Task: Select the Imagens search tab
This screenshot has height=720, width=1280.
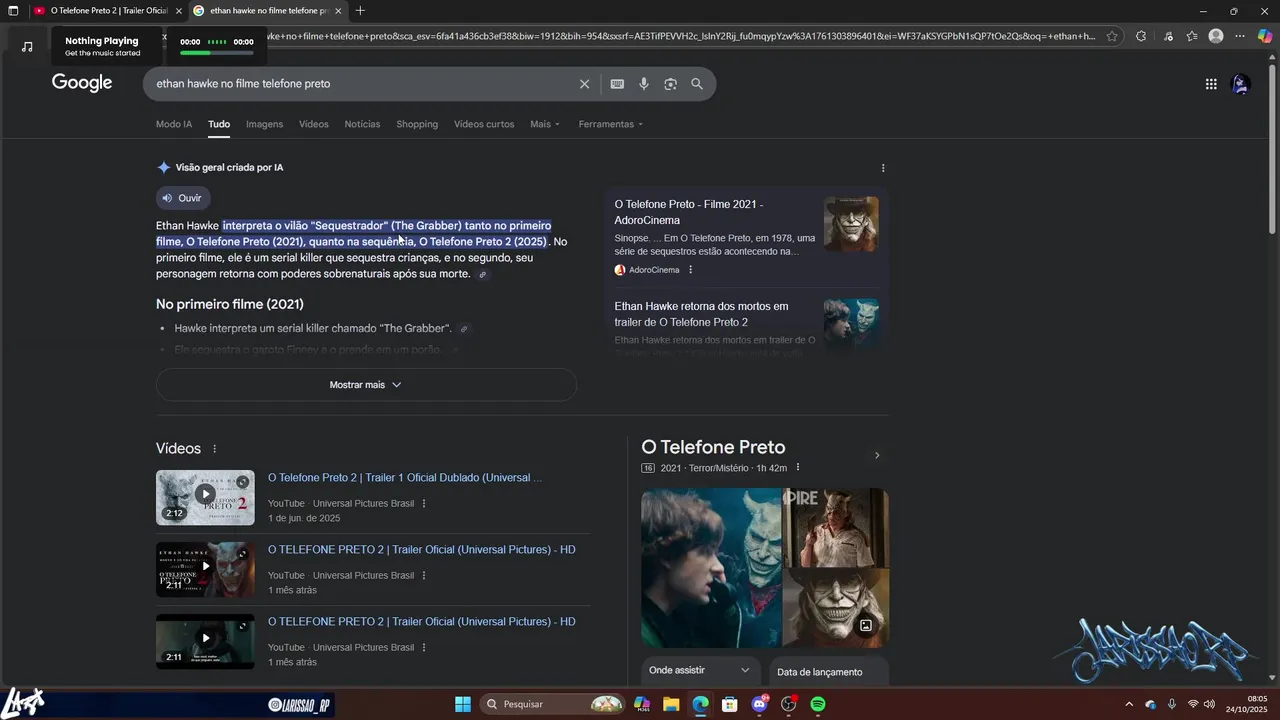Action: [265, 124]
